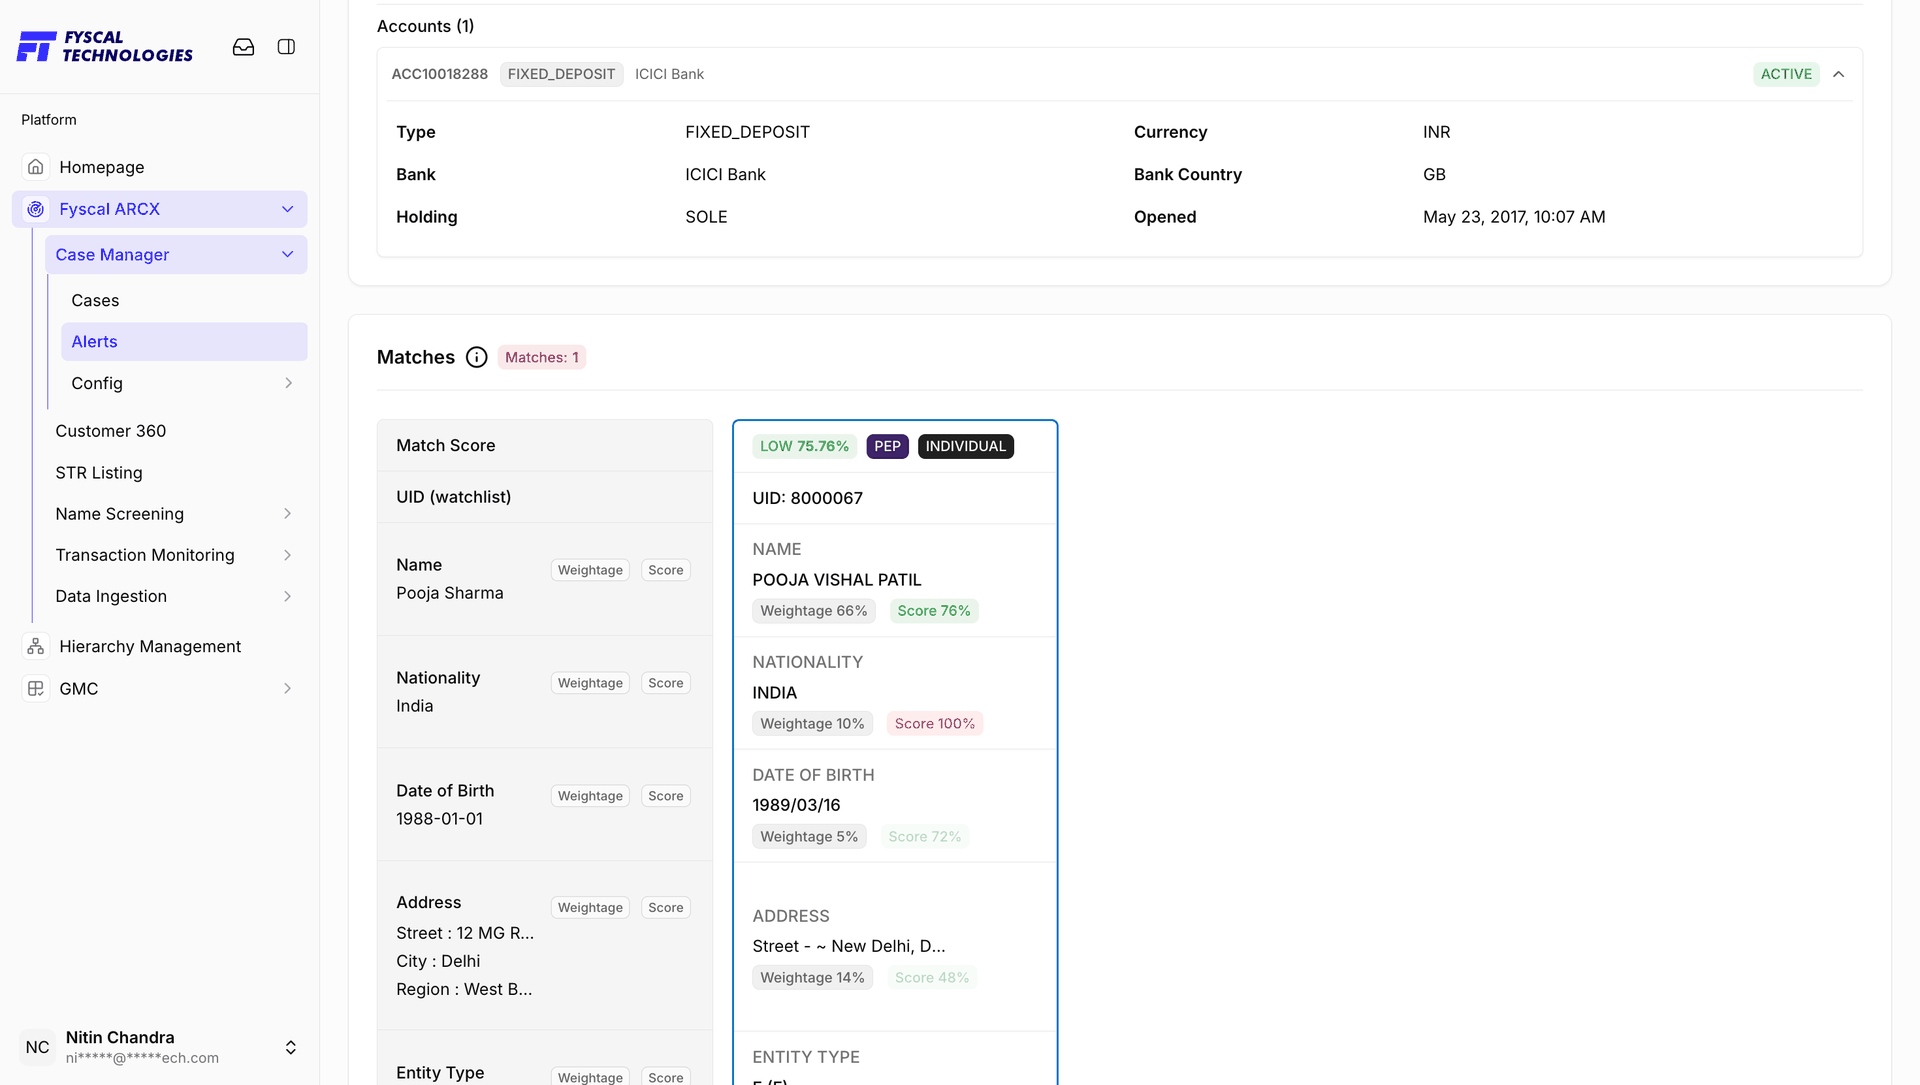Click the Case Manager section label
Image resolution: width=1920 pixels, height=1085 pixels.
112,255
